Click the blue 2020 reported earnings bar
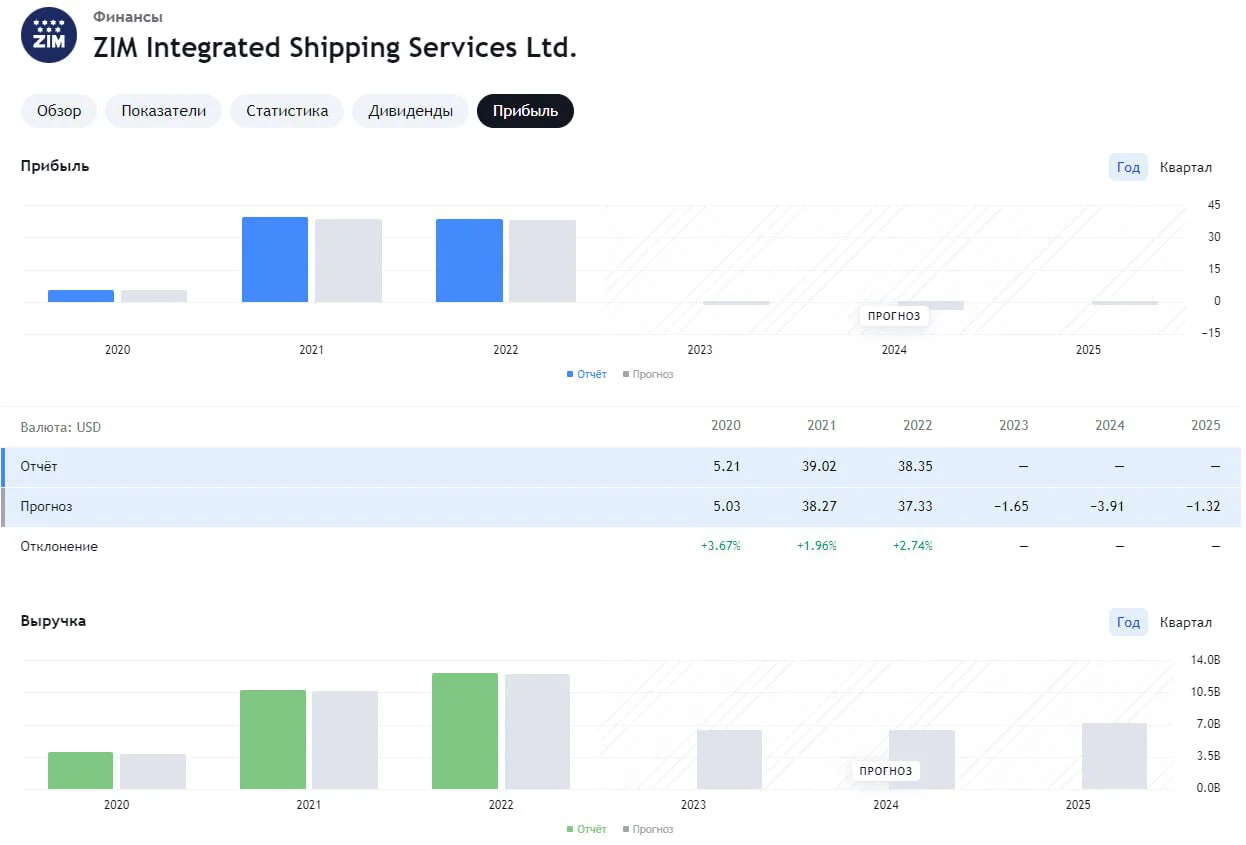 [81, 296]
